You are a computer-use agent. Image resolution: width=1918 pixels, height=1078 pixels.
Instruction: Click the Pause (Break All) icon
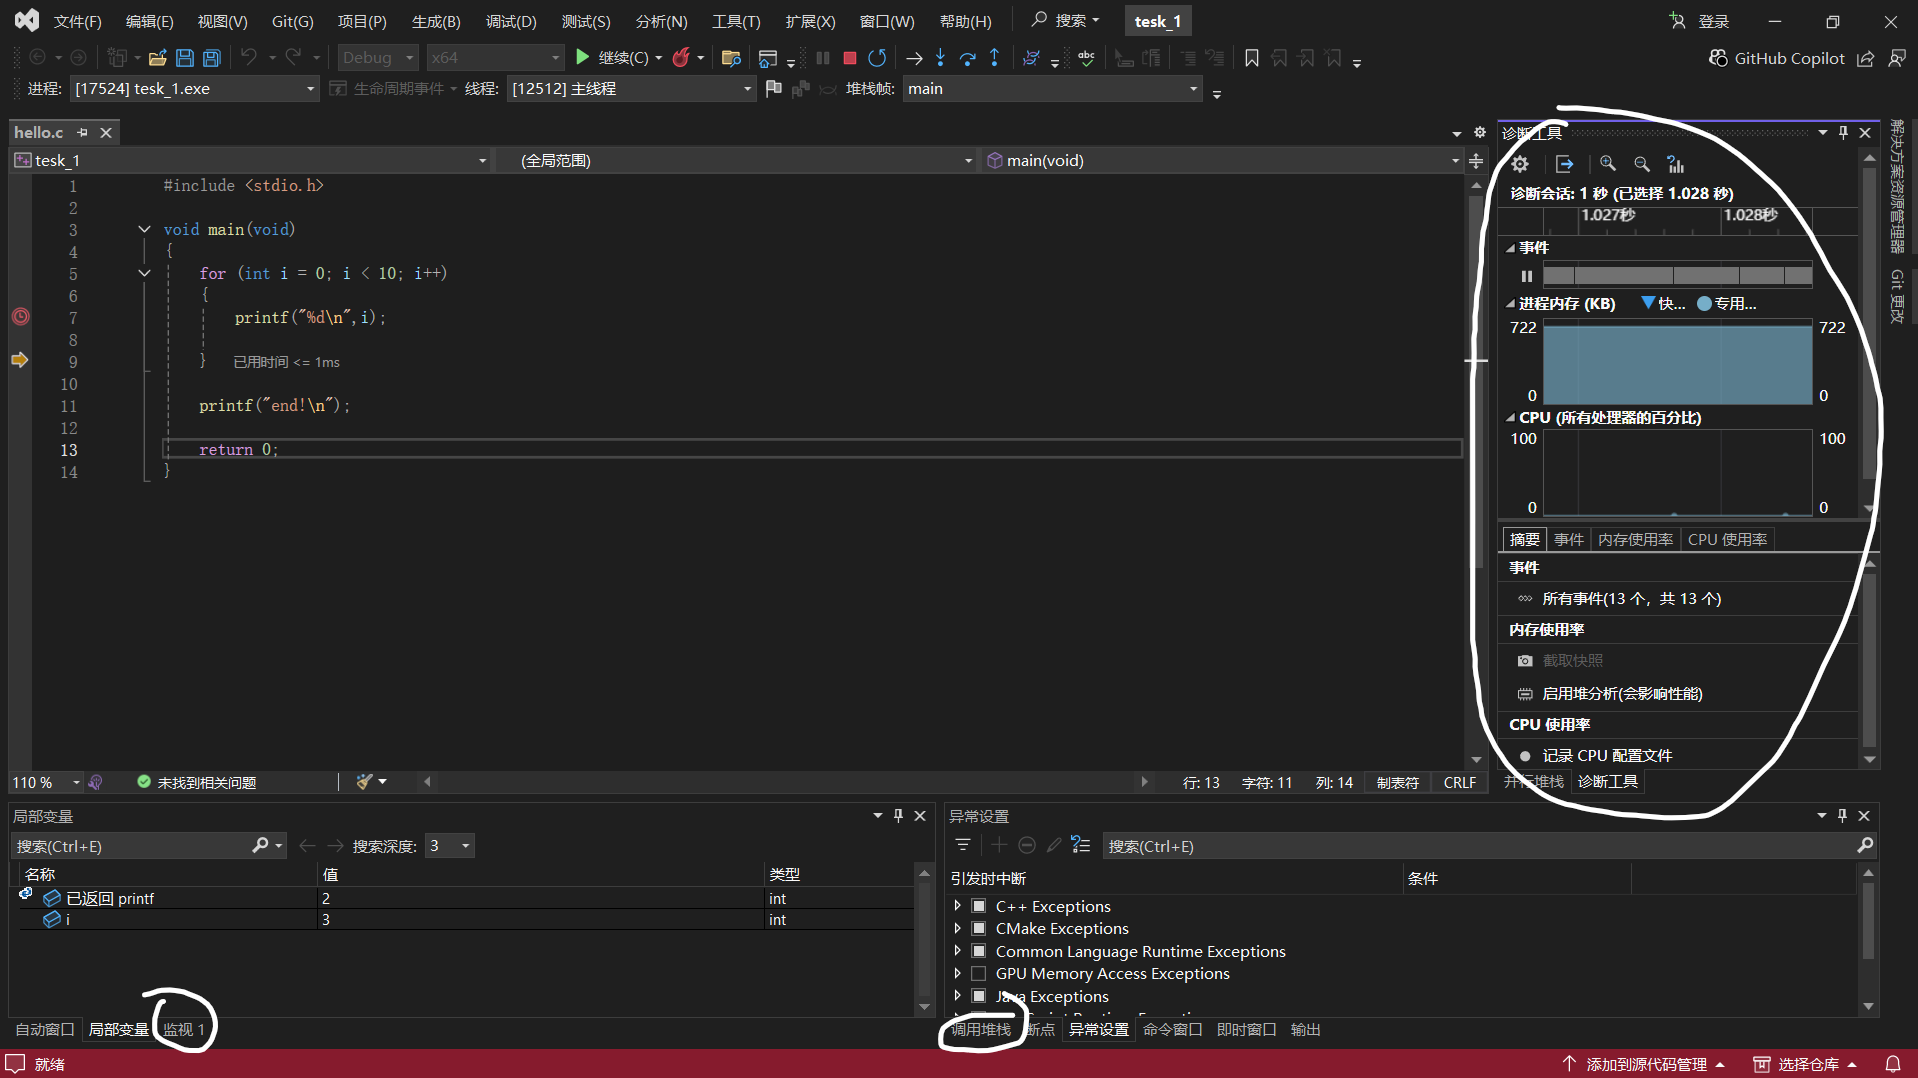pyautogui.click(x=822, y=58)
